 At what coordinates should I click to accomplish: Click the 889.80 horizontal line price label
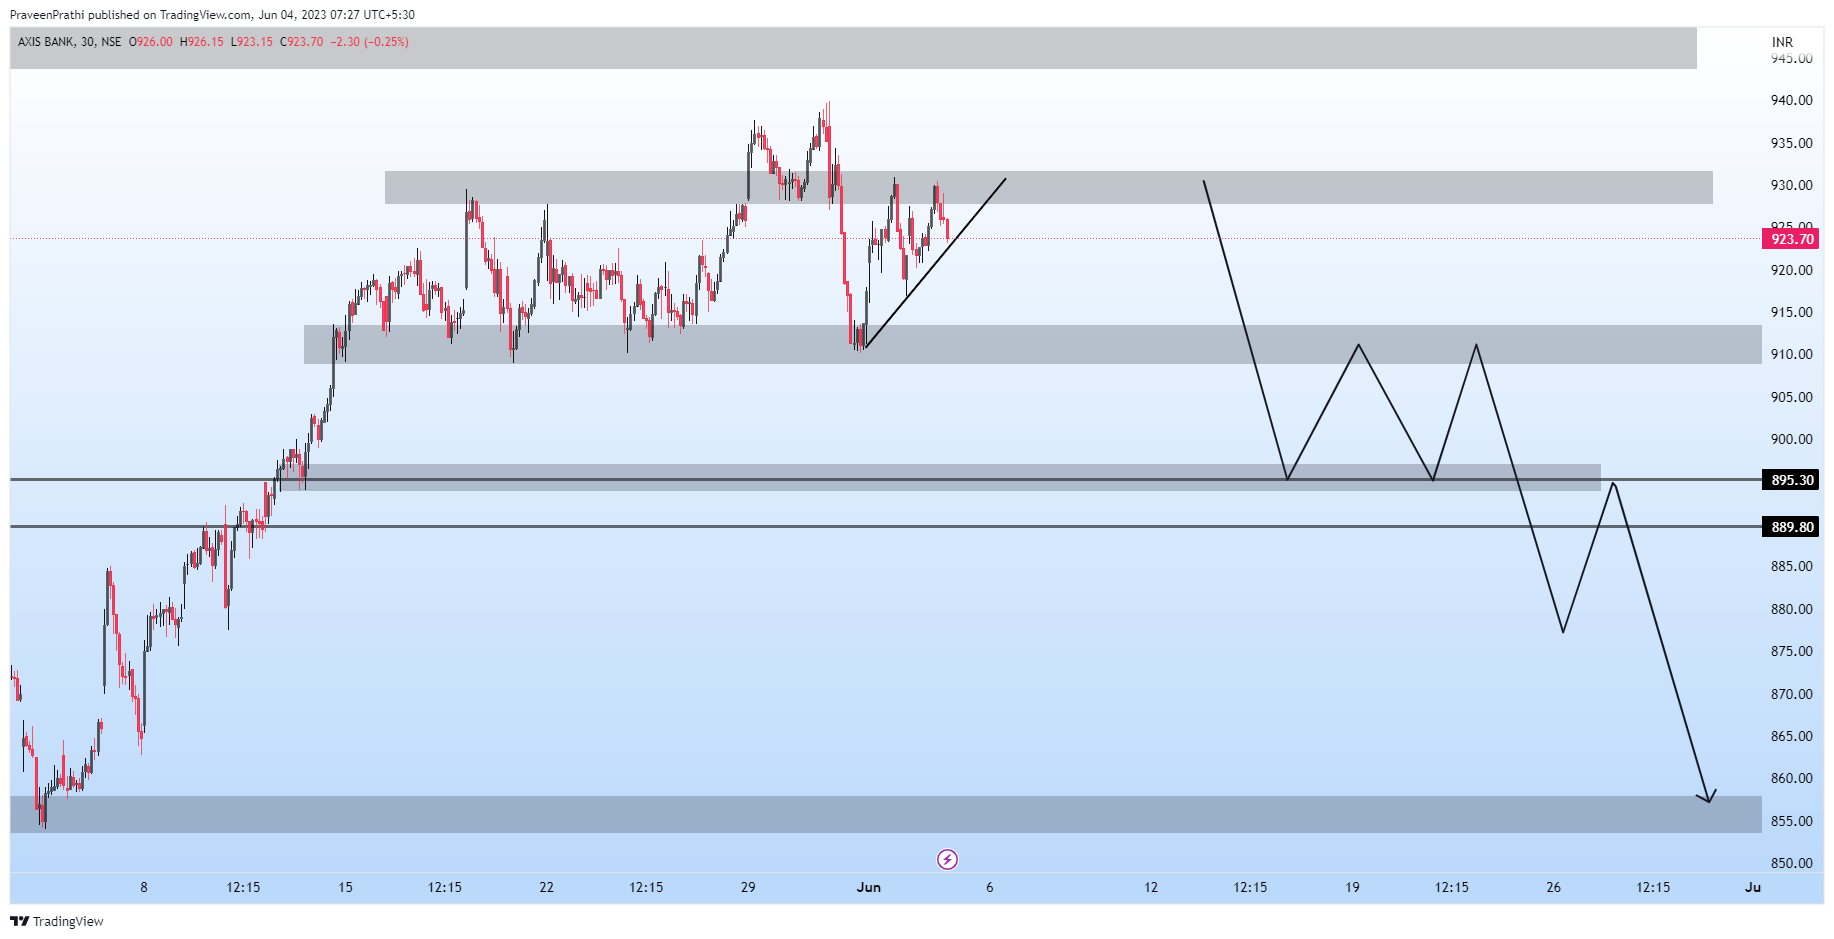pos(1790,527)
